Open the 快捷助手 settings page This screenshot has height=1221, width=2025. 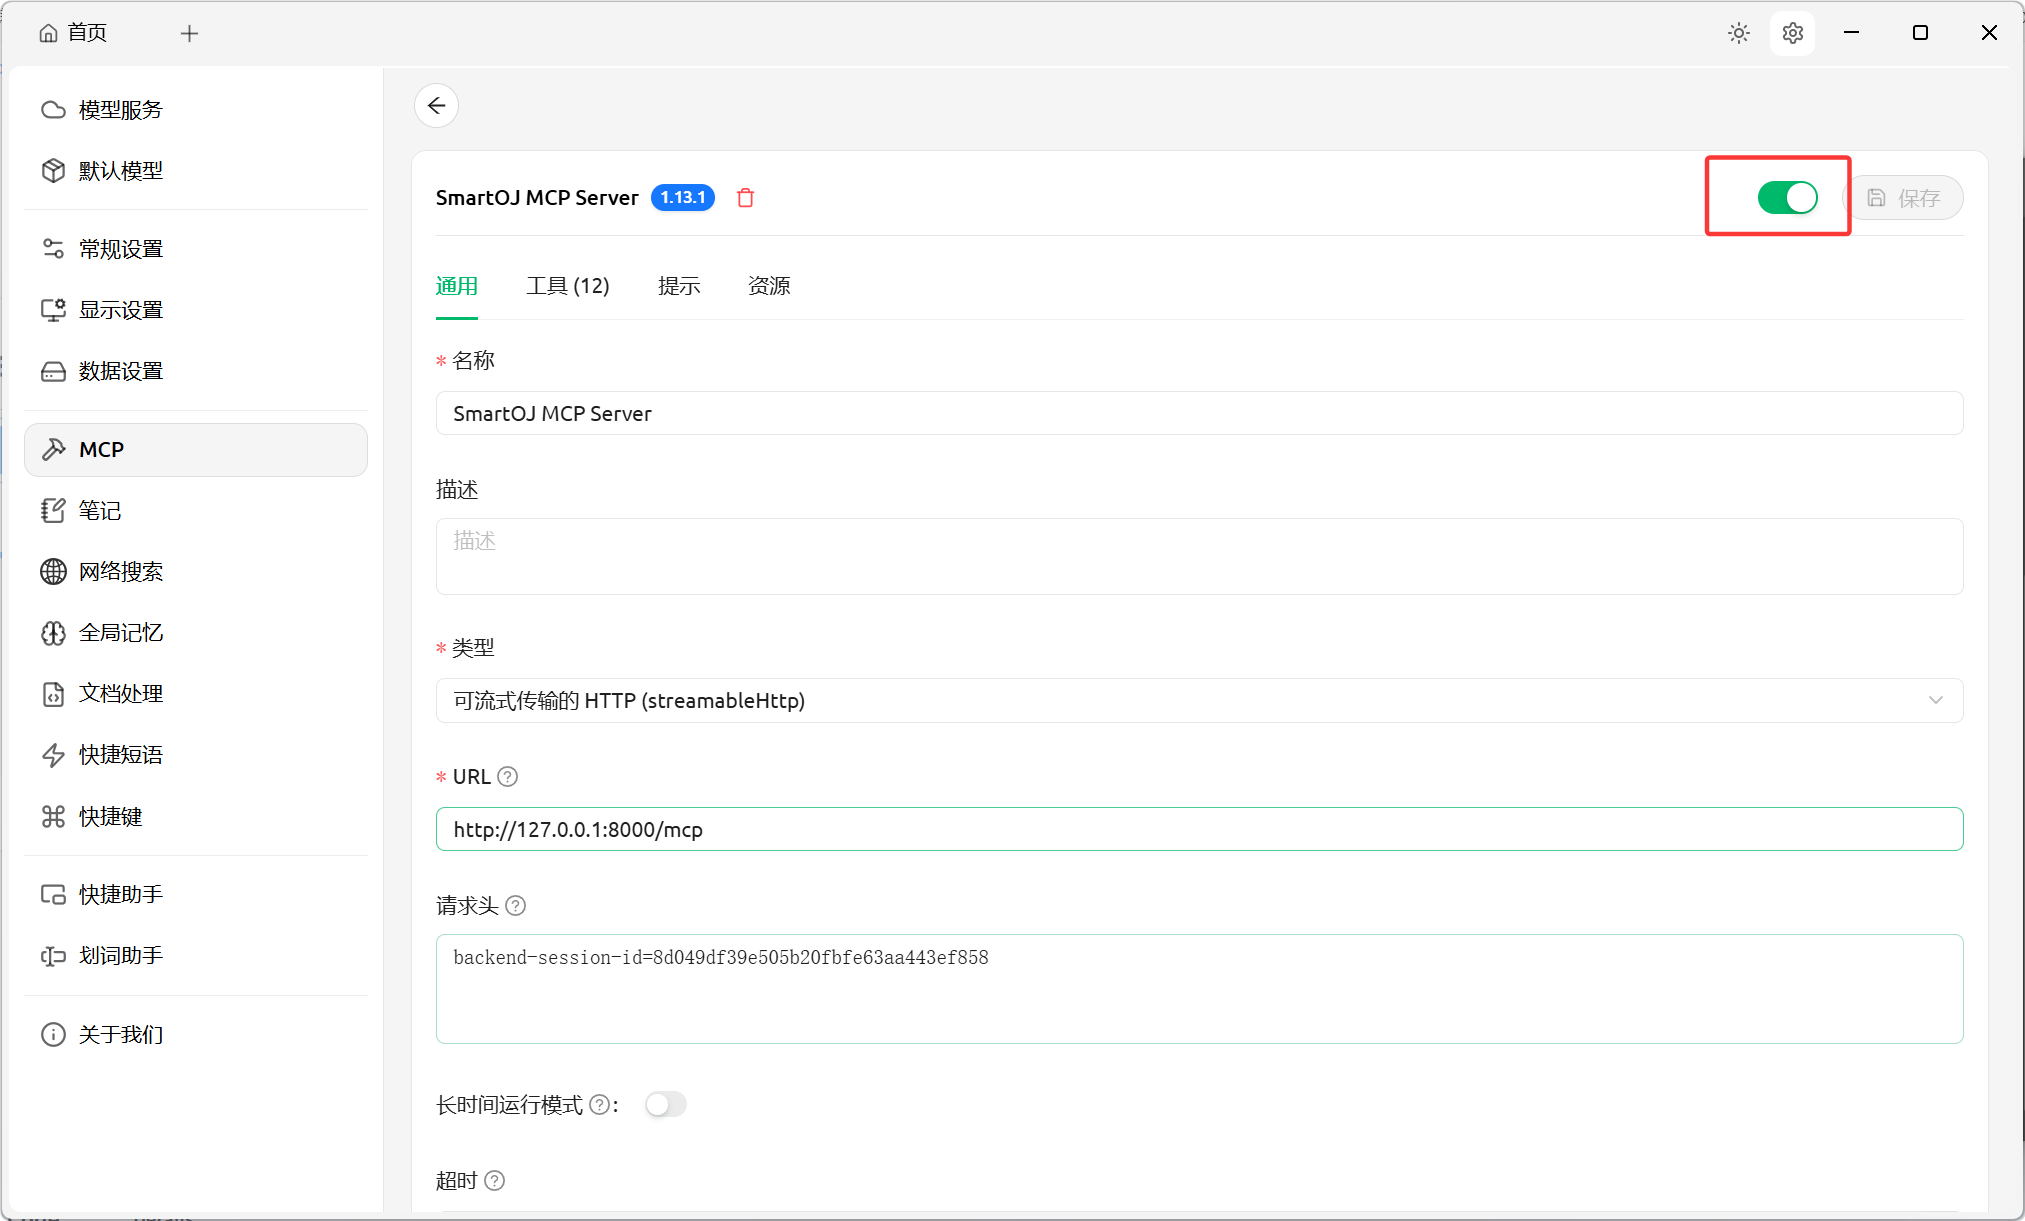tap(196, 895)
